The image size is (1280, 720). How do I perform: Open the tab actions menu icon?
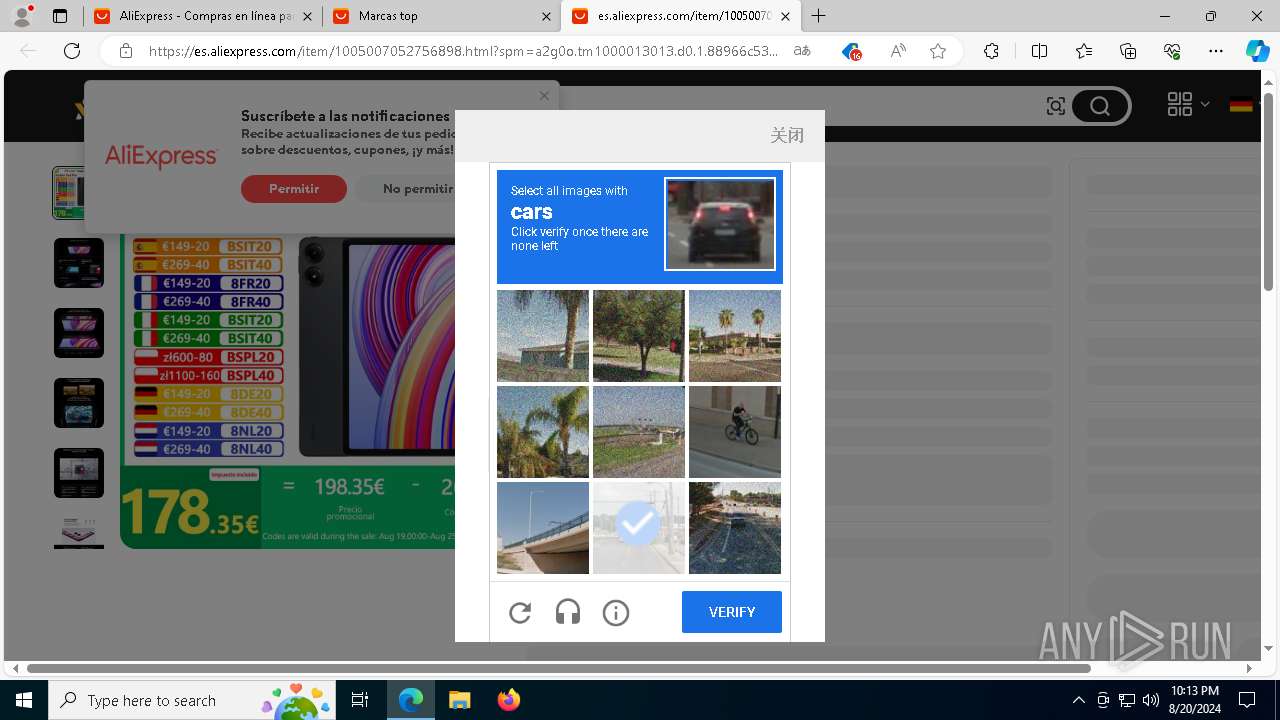(60, 16)
